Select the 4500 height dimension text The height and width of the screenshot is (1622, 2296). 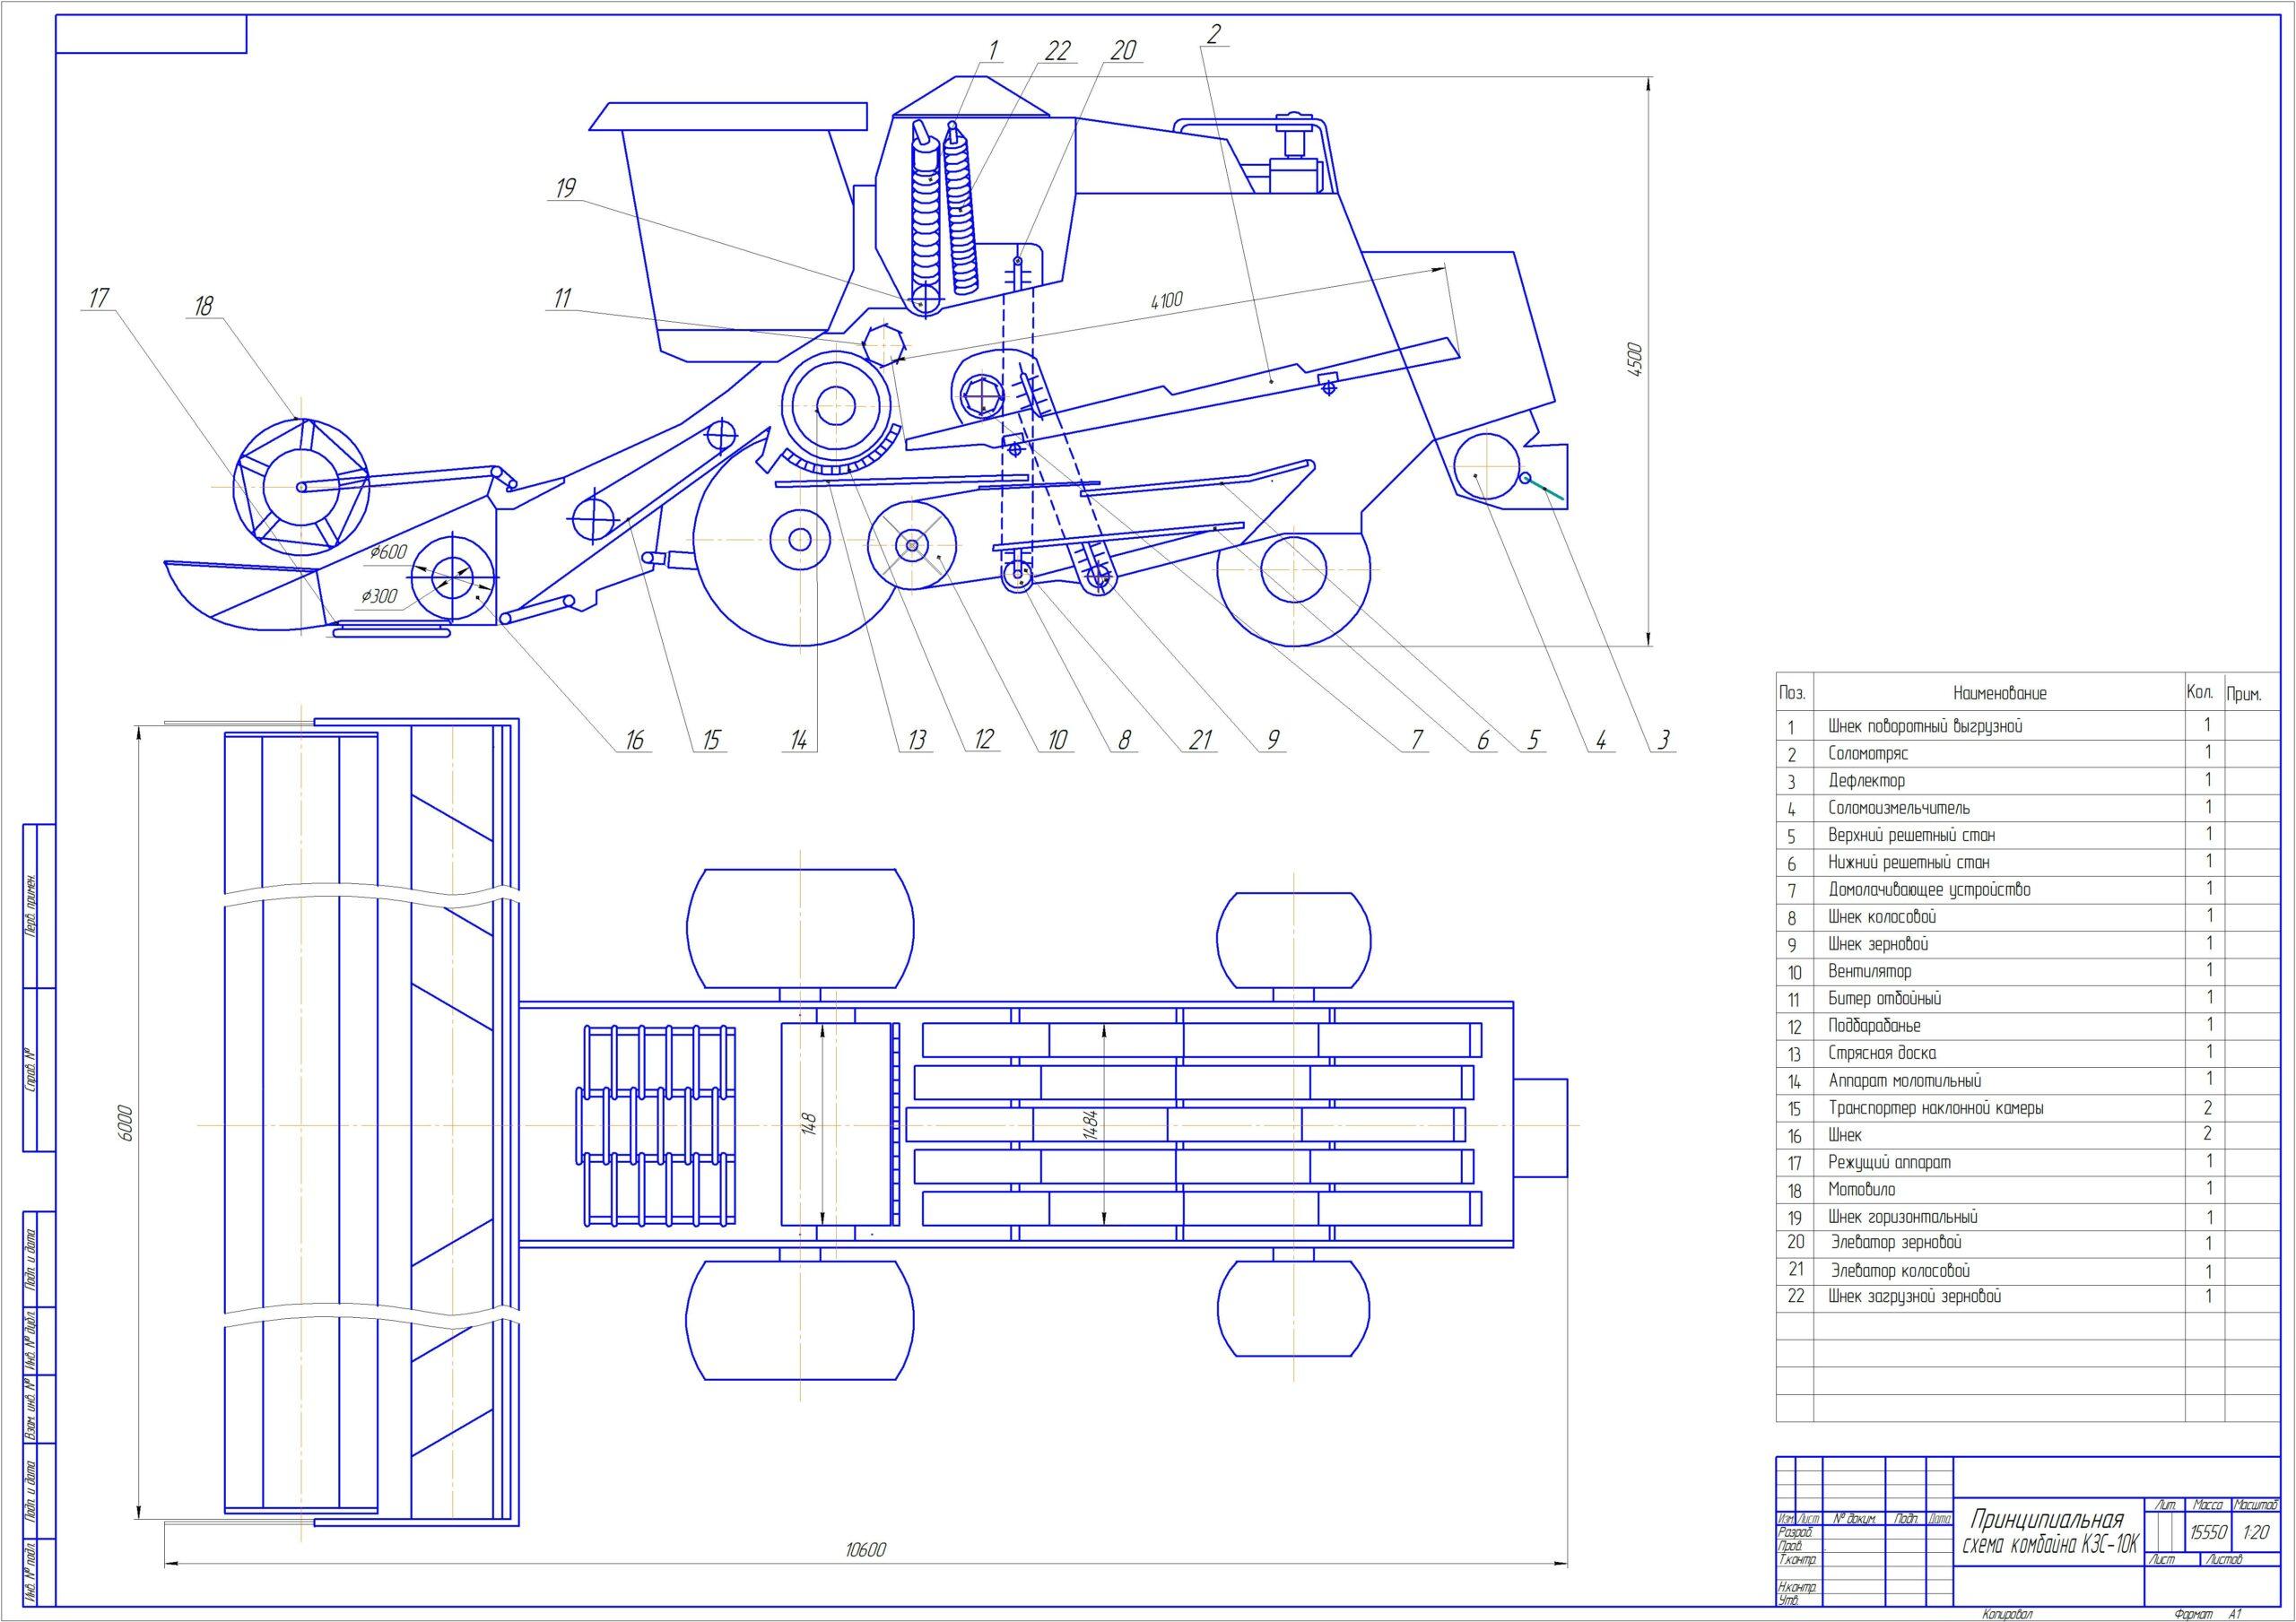1634,362
